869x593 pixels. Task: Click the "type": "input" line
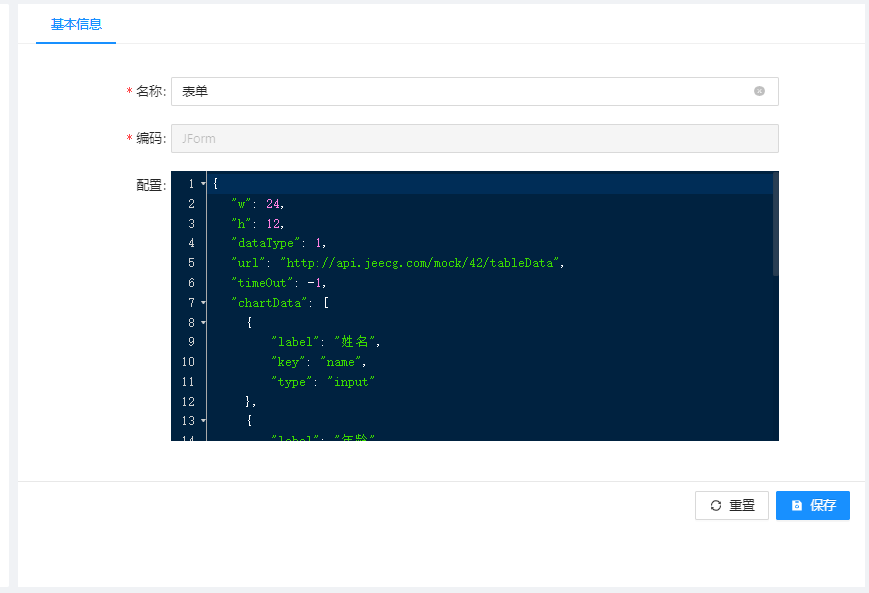[x=323, y=382]
